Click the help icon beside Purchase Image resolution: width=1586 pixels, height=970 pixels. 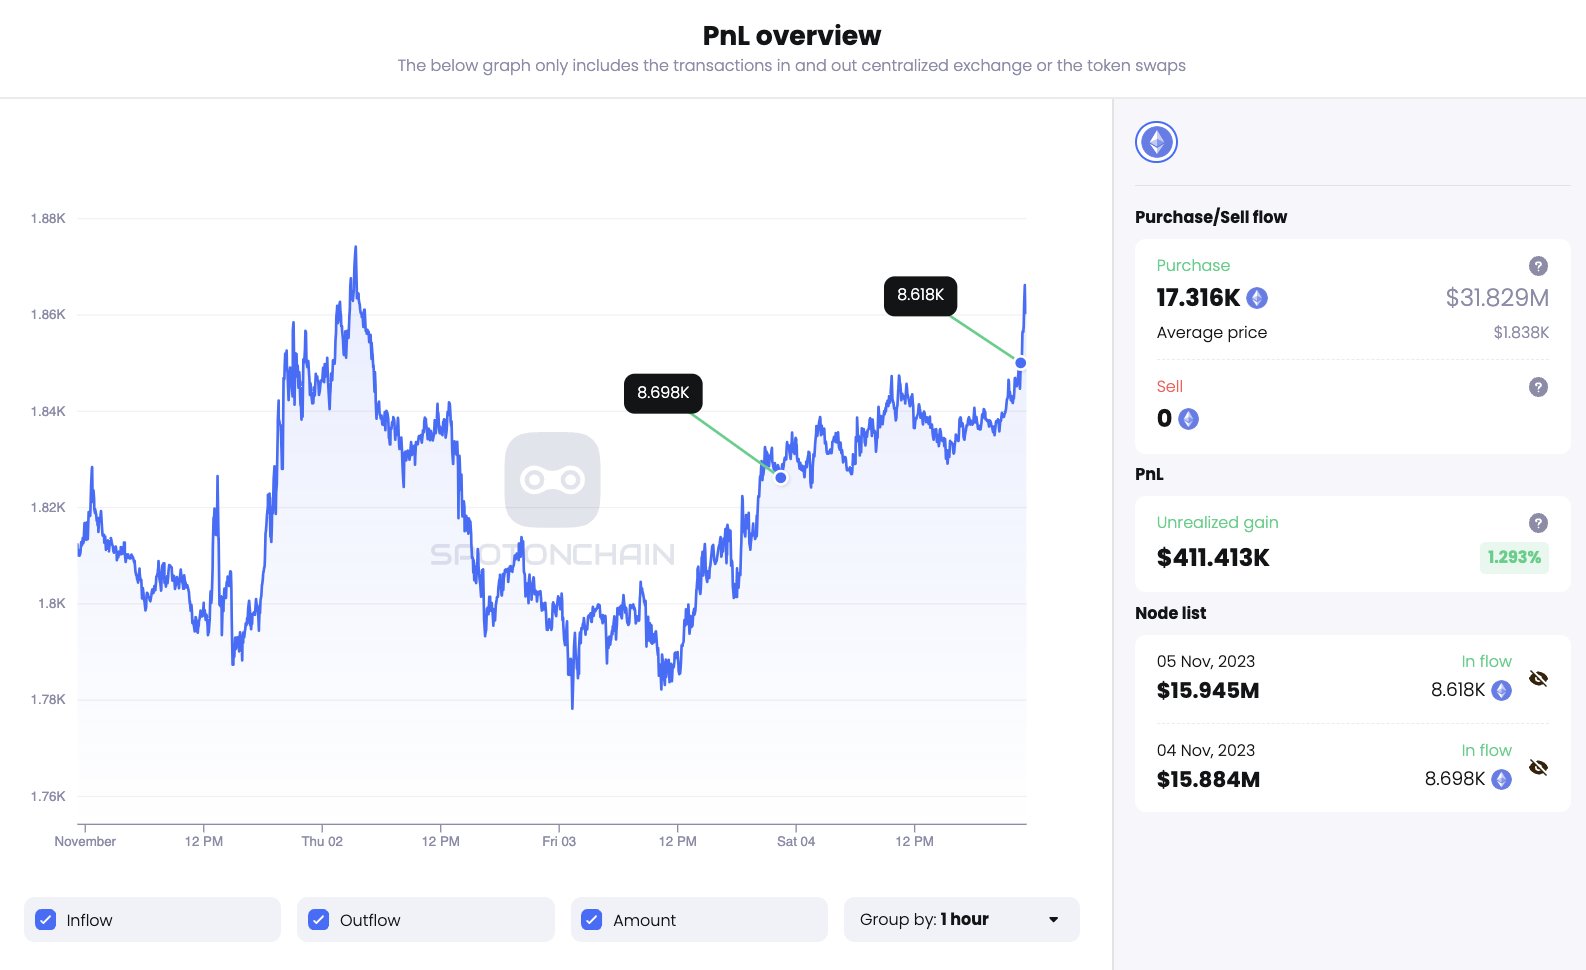1538,266
